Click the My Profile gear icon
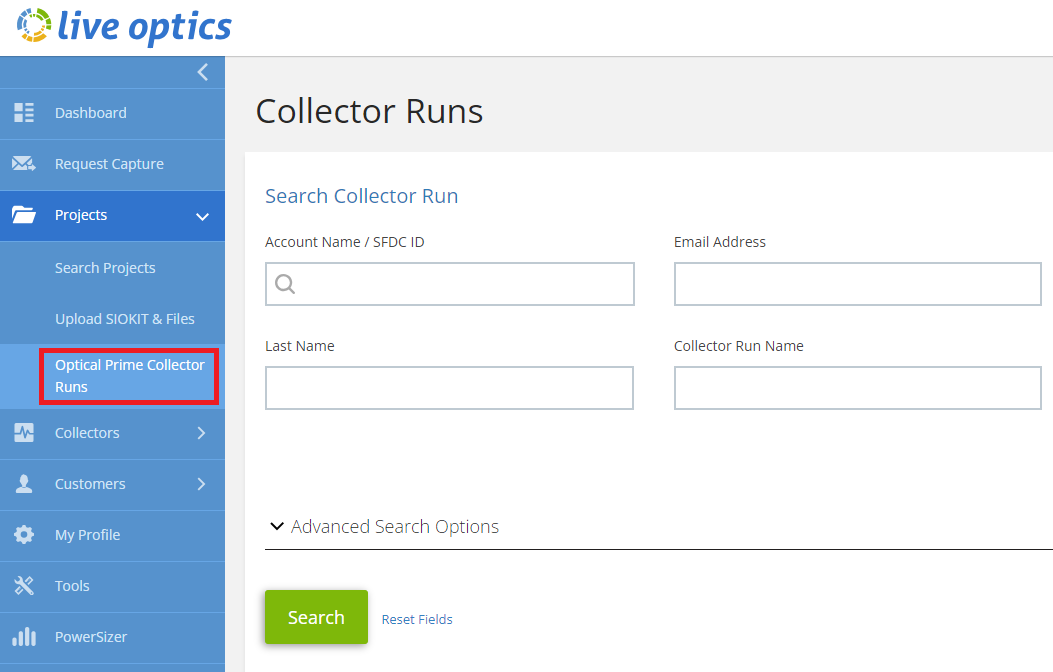 point(24,535)
